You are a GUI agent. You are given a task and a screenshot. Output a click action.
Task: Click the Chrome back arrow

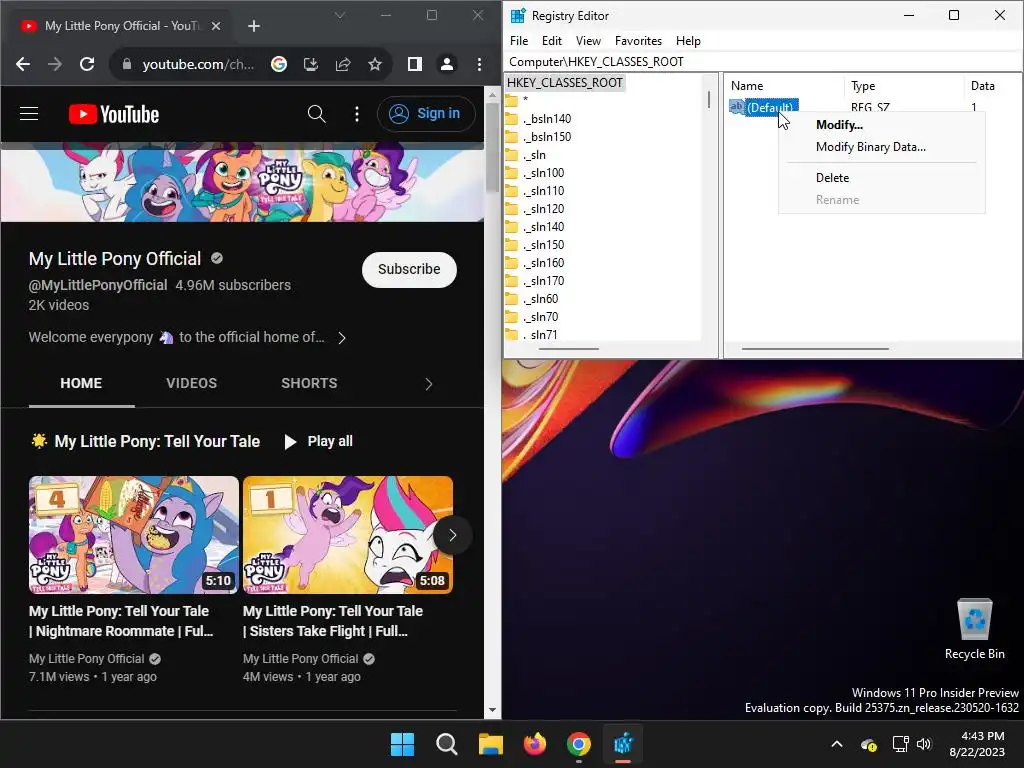pyautogui.click(x=23, y=64)
